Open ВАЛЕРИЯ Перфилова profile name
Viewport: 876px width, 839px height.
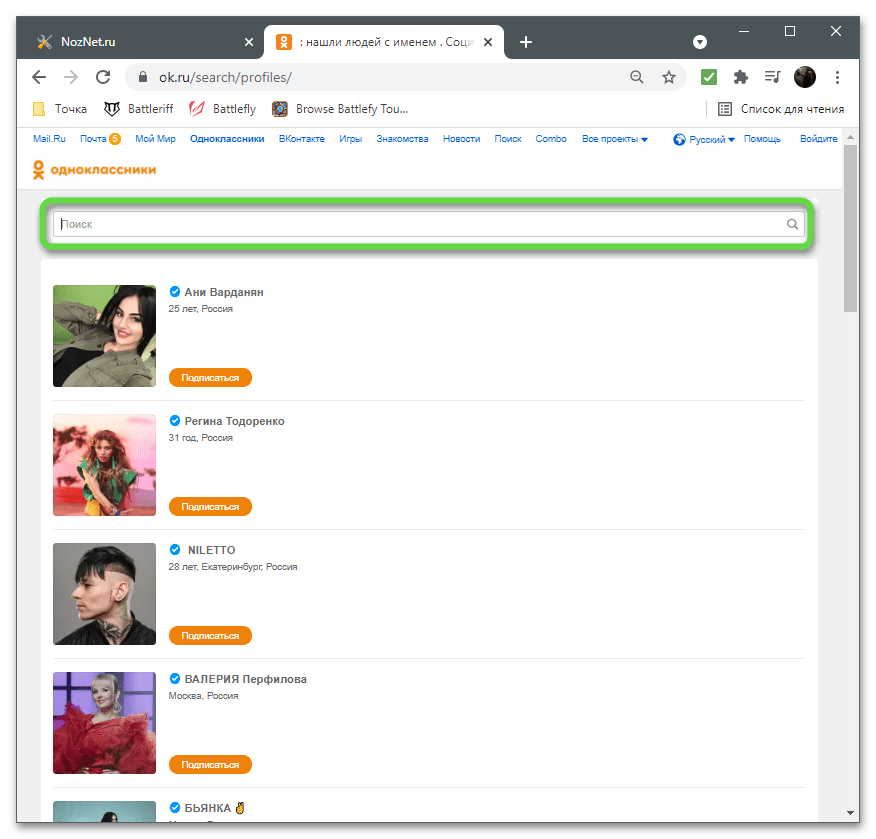(246, 679)
